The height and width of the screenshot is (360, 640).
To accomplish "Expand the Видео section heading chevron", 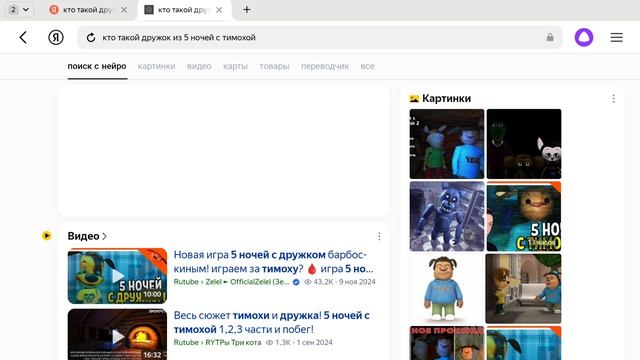I will click(x=104, y=236).
